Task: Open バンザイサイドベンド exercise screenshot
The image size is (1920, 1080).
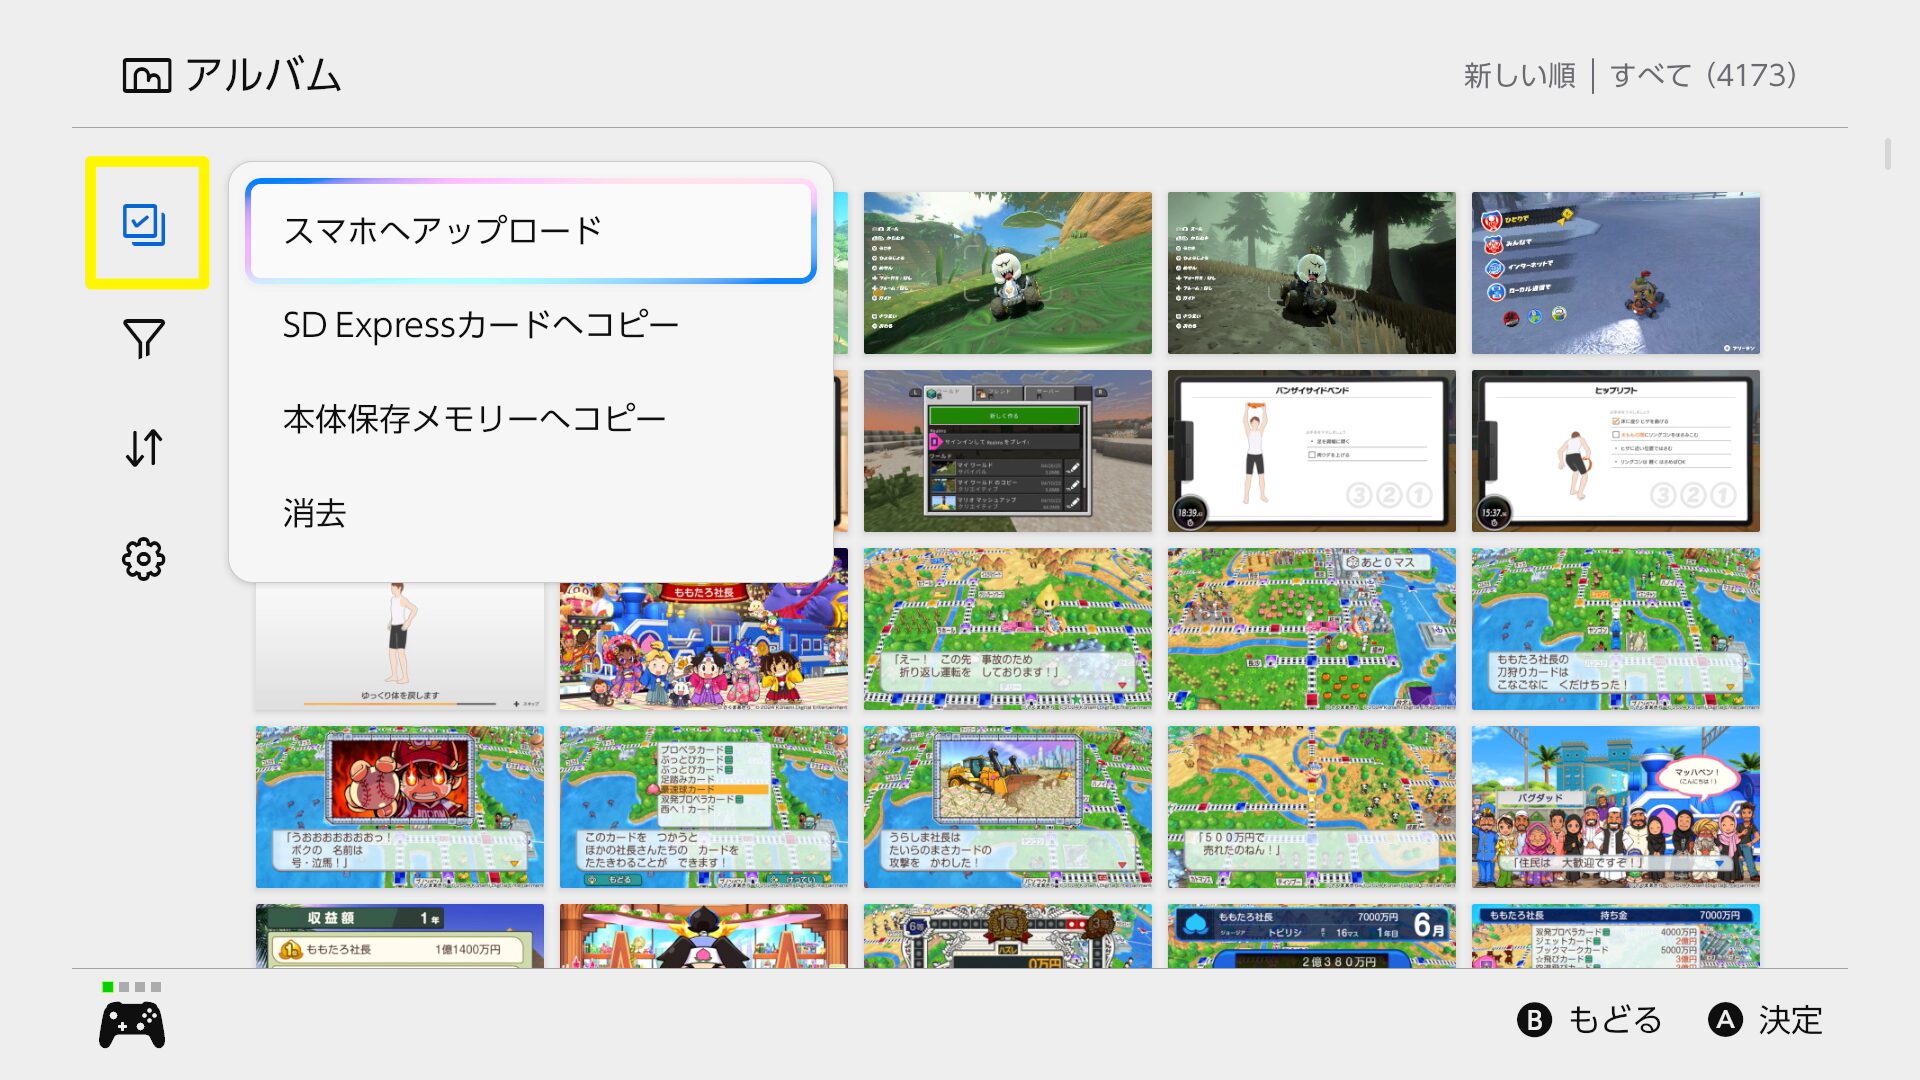Action: tap(1312, 451)
